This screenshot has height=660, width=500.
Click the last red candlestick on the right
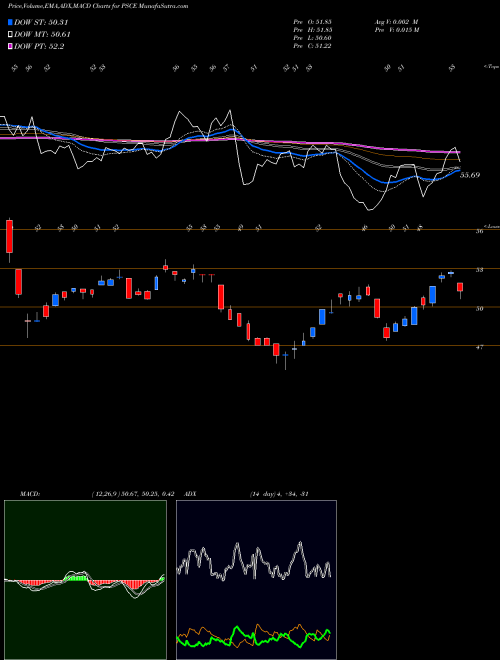point(460,287)
